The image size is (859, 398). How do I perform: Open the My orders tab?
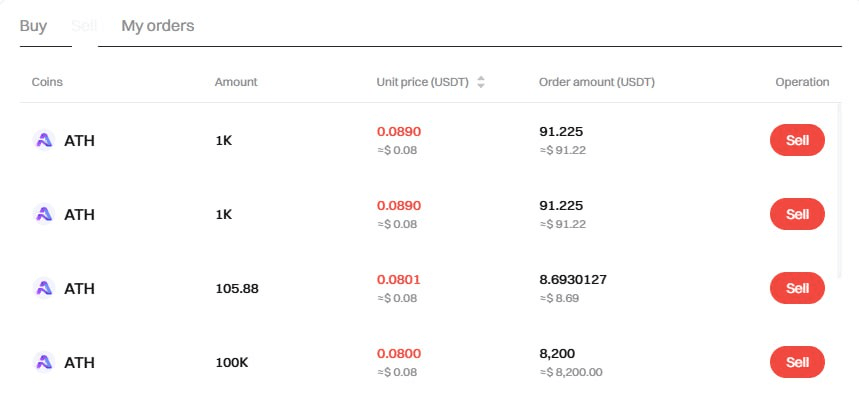(158, 26)
